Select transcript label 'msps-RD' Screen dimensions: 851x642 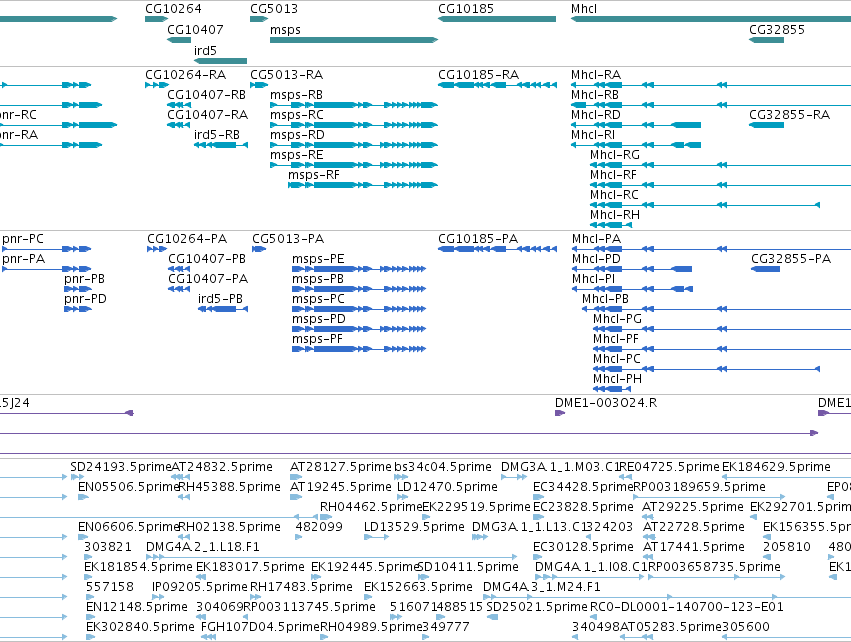pyautogui.click(x=297, y=135)
